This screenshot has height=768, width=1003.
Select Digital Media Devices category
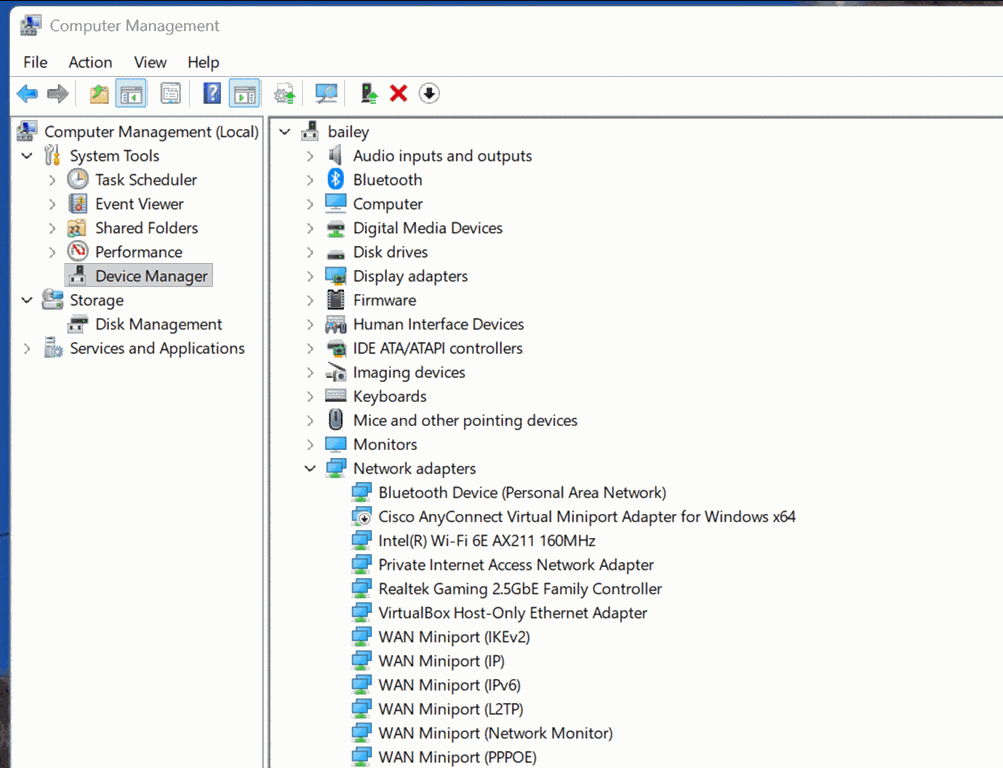point(428,228)
